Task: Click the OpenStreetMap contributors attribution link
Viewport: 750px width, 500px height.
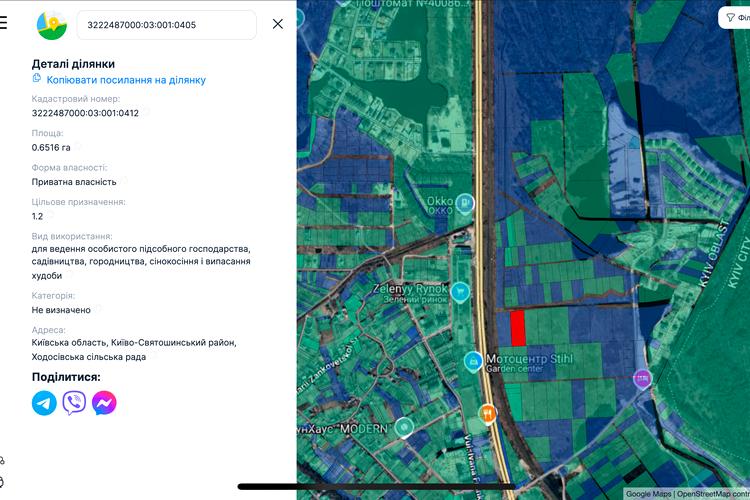Action: click(x=713, y=494)
